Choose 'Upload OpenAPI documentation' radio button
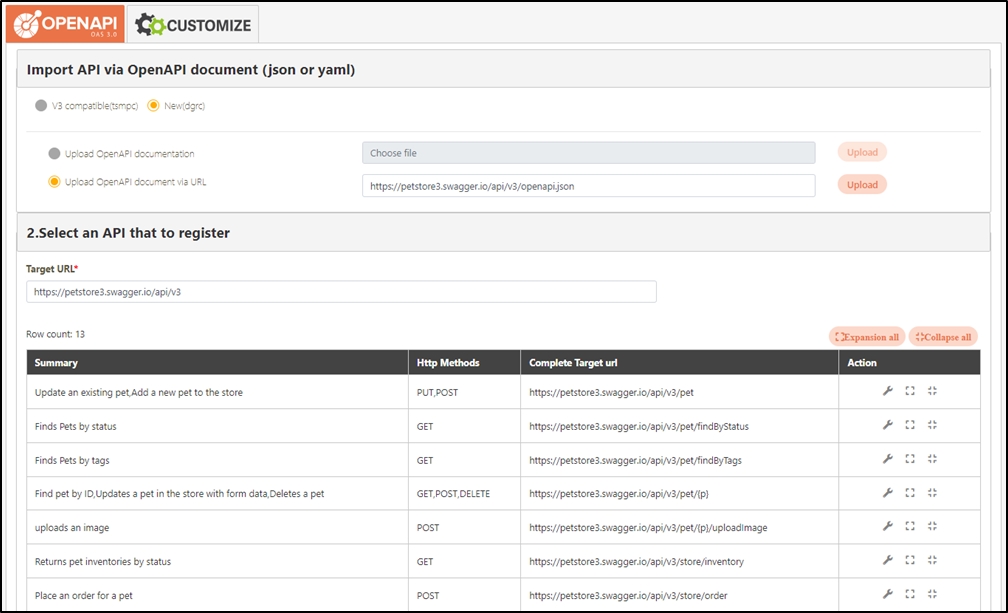Image resolution: width=1008 pixels, height=613 pixels. point(55,154)
